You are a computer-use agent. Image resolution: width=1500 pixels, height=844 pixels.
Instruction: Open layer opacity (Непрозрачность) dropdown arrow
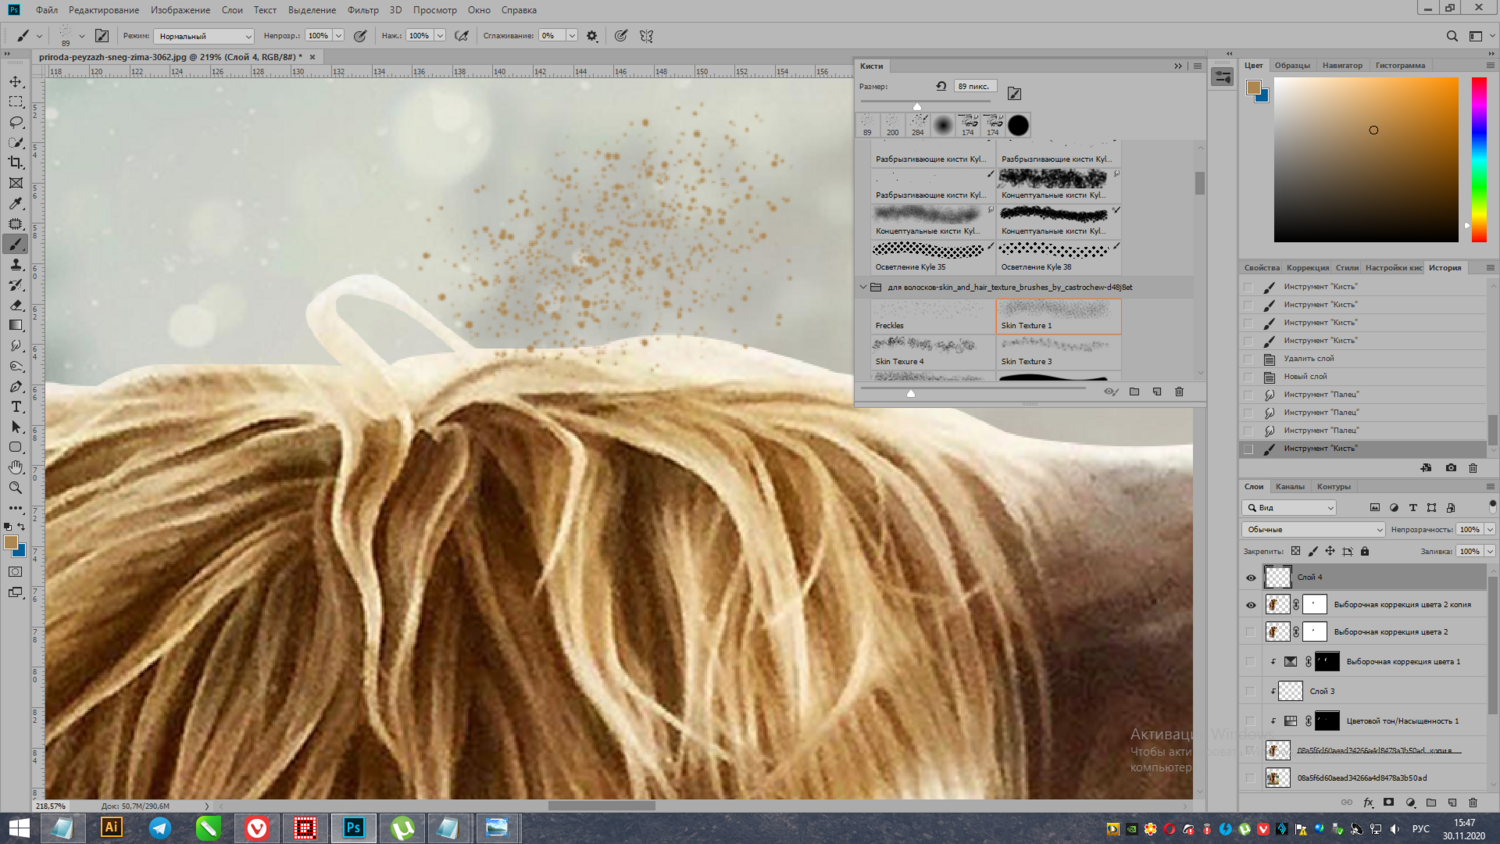click(x=1489, y=530)
